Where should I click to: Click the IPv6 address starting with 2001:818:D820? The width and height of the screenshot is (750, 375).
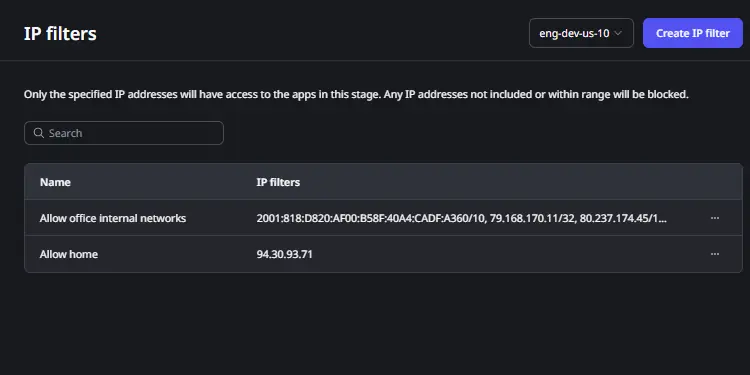(371, 218)
